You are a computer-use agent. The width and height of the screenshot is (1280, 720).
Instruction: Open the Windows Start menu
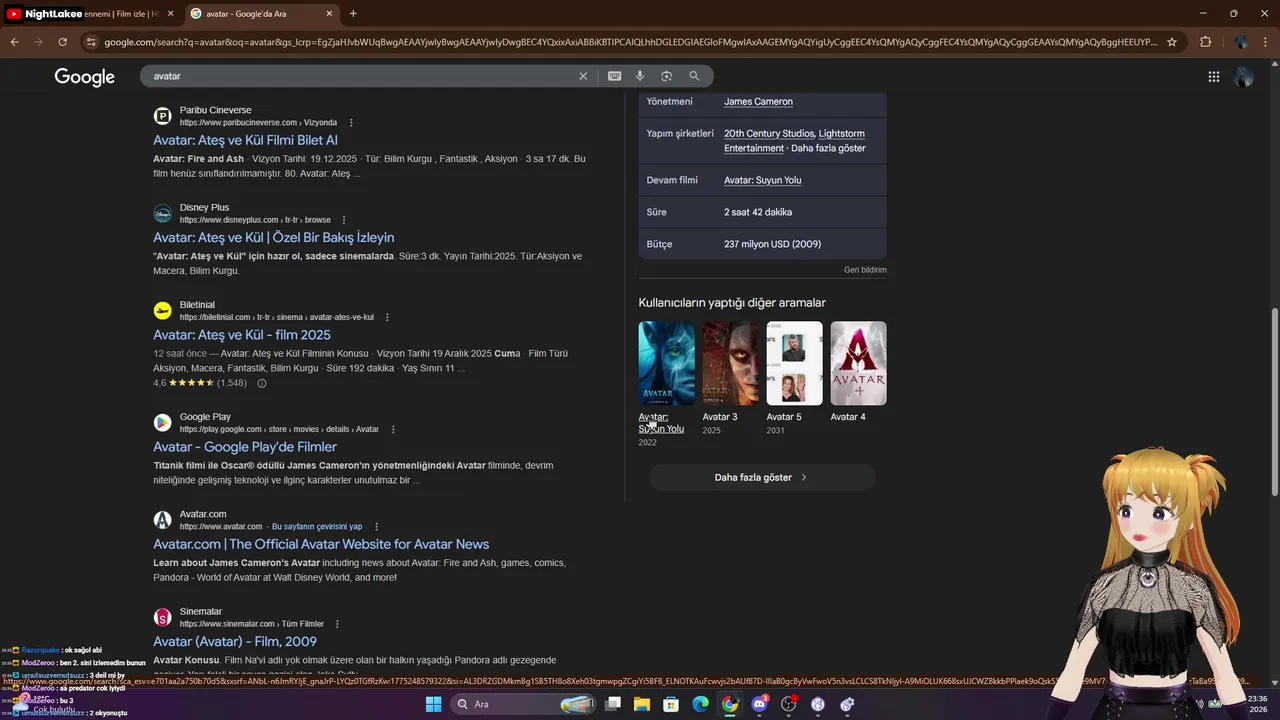tap(433, 704)
